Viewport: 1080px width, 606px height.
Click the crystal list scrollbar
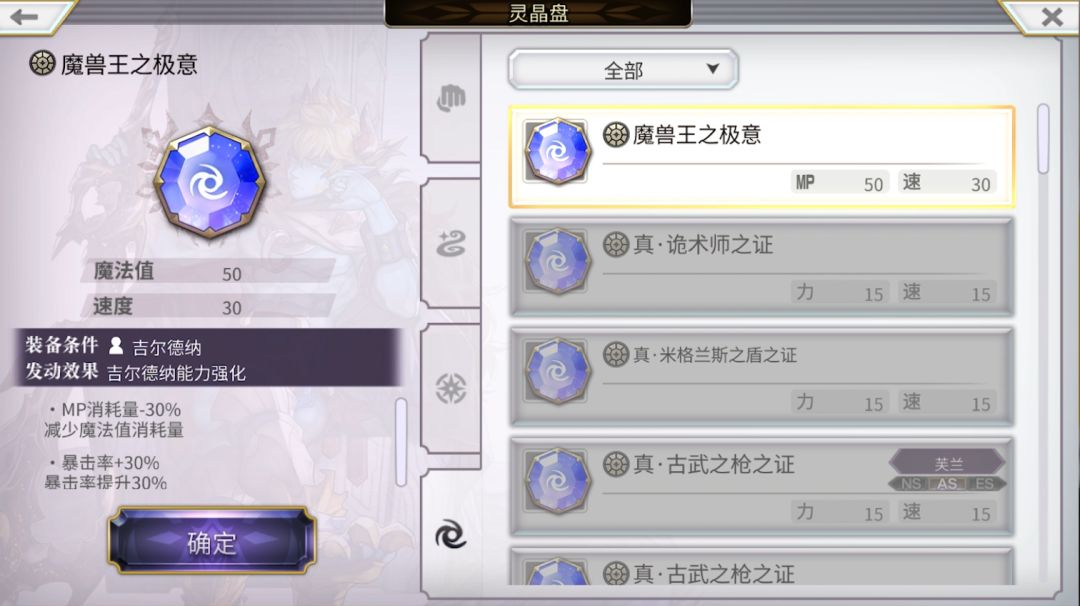click(1043, 139)
